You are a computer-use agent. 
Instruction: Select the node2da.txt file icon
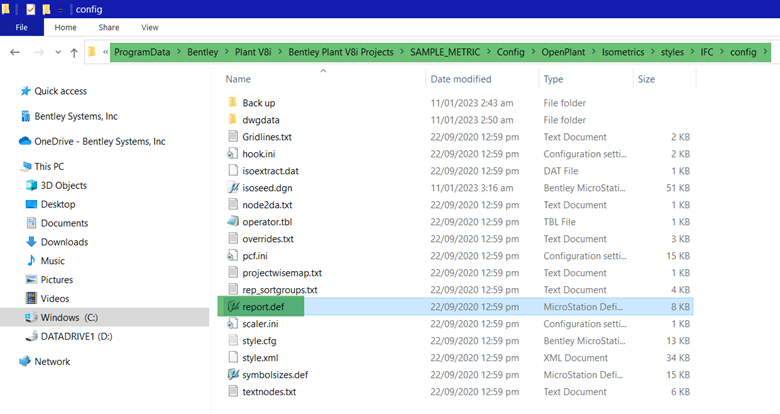tap(232, 205)
